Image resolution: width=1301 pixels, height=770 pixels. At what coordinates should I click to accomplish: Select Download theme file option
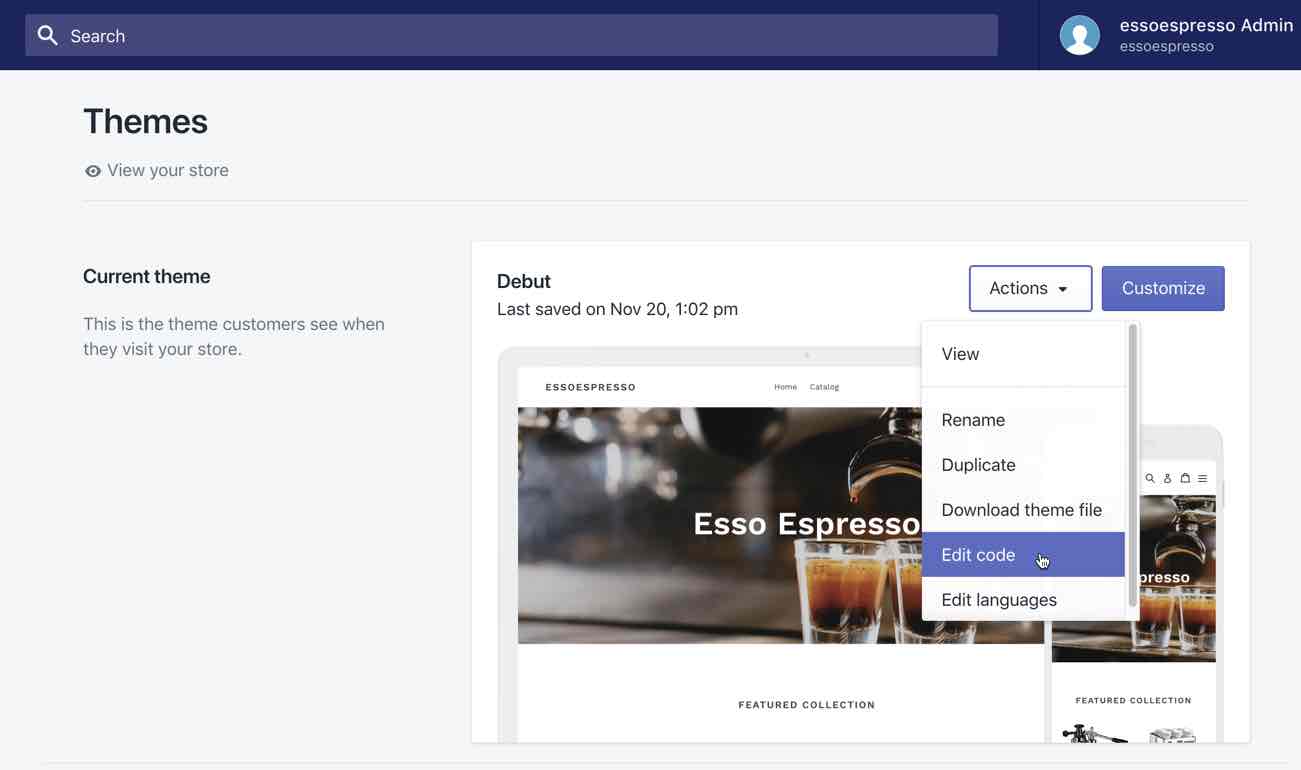1021,510
